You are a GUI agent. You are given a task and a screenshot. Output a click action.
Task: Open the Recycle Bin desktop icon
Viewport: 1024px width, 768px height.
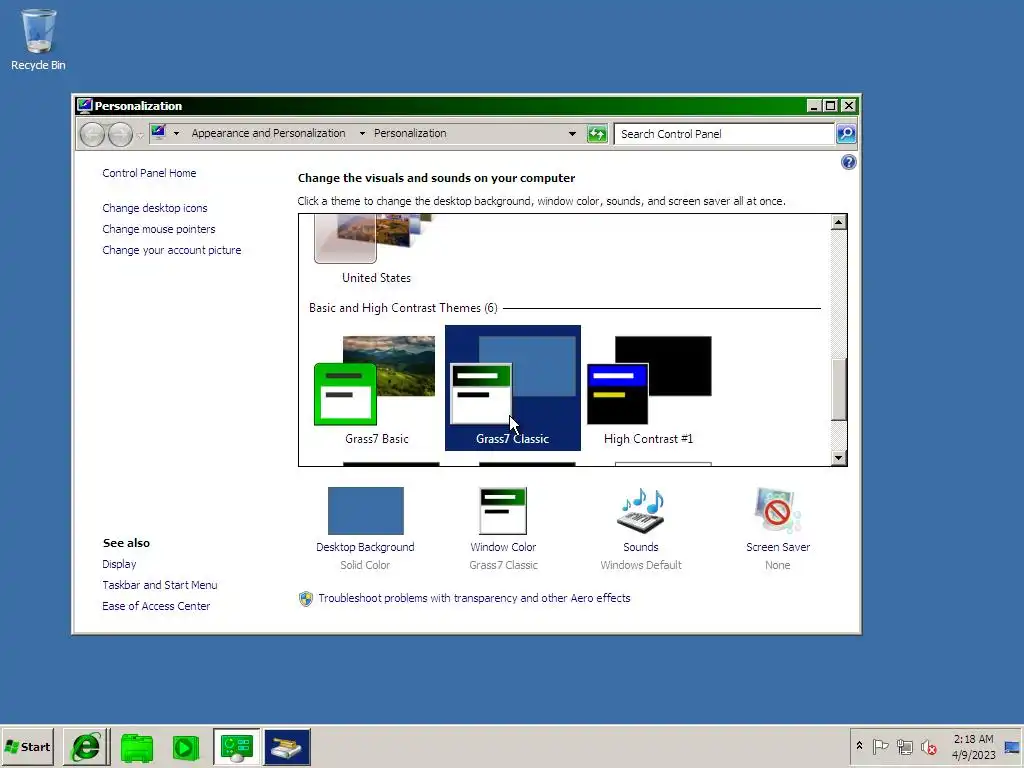pos(38,39)
